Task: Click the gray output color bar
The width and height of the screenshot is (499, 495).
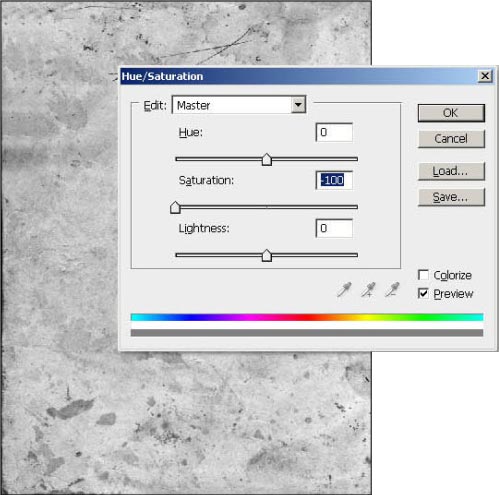Action: click(x=307, y=333)
